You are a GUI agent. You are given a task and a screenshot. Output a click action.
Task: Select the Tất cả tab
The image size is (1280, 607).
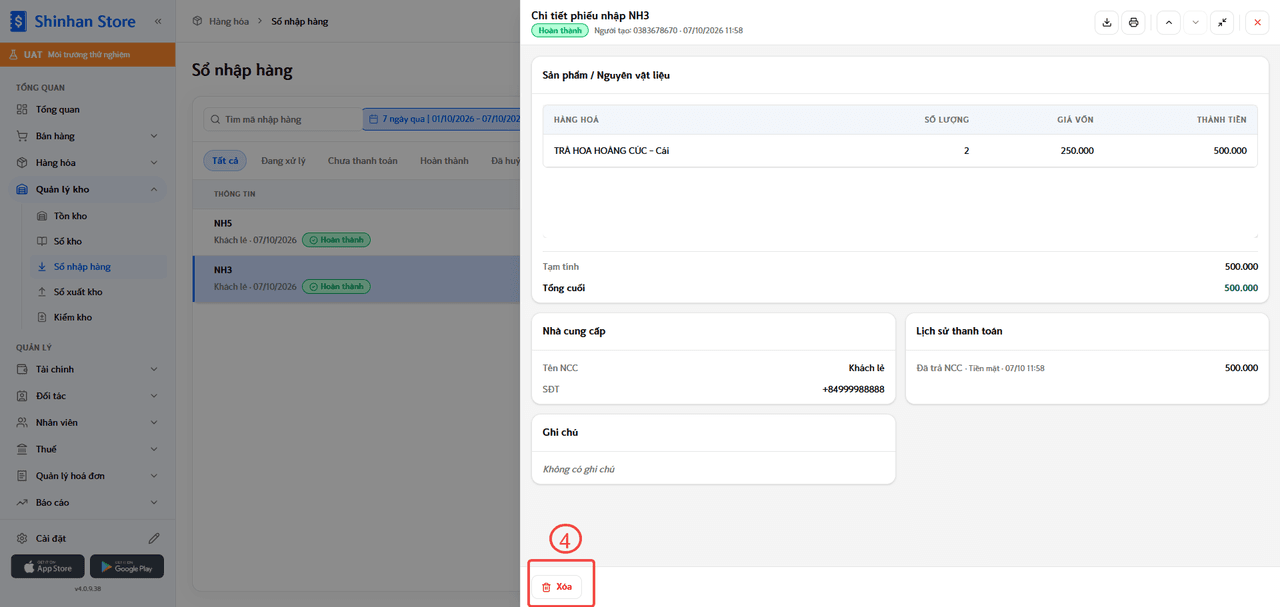225,161
